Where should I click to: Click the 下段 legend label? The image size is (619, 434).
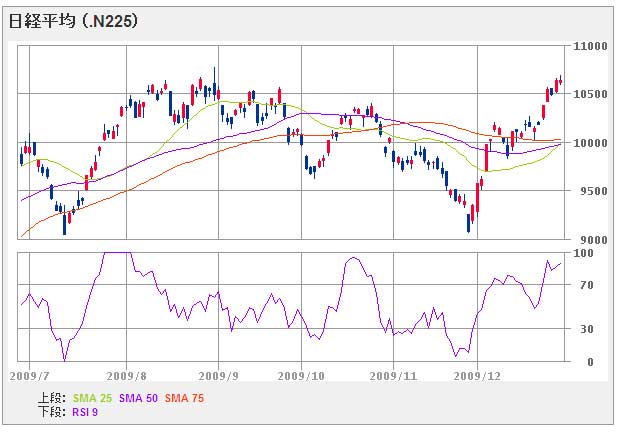pos(53,412)
